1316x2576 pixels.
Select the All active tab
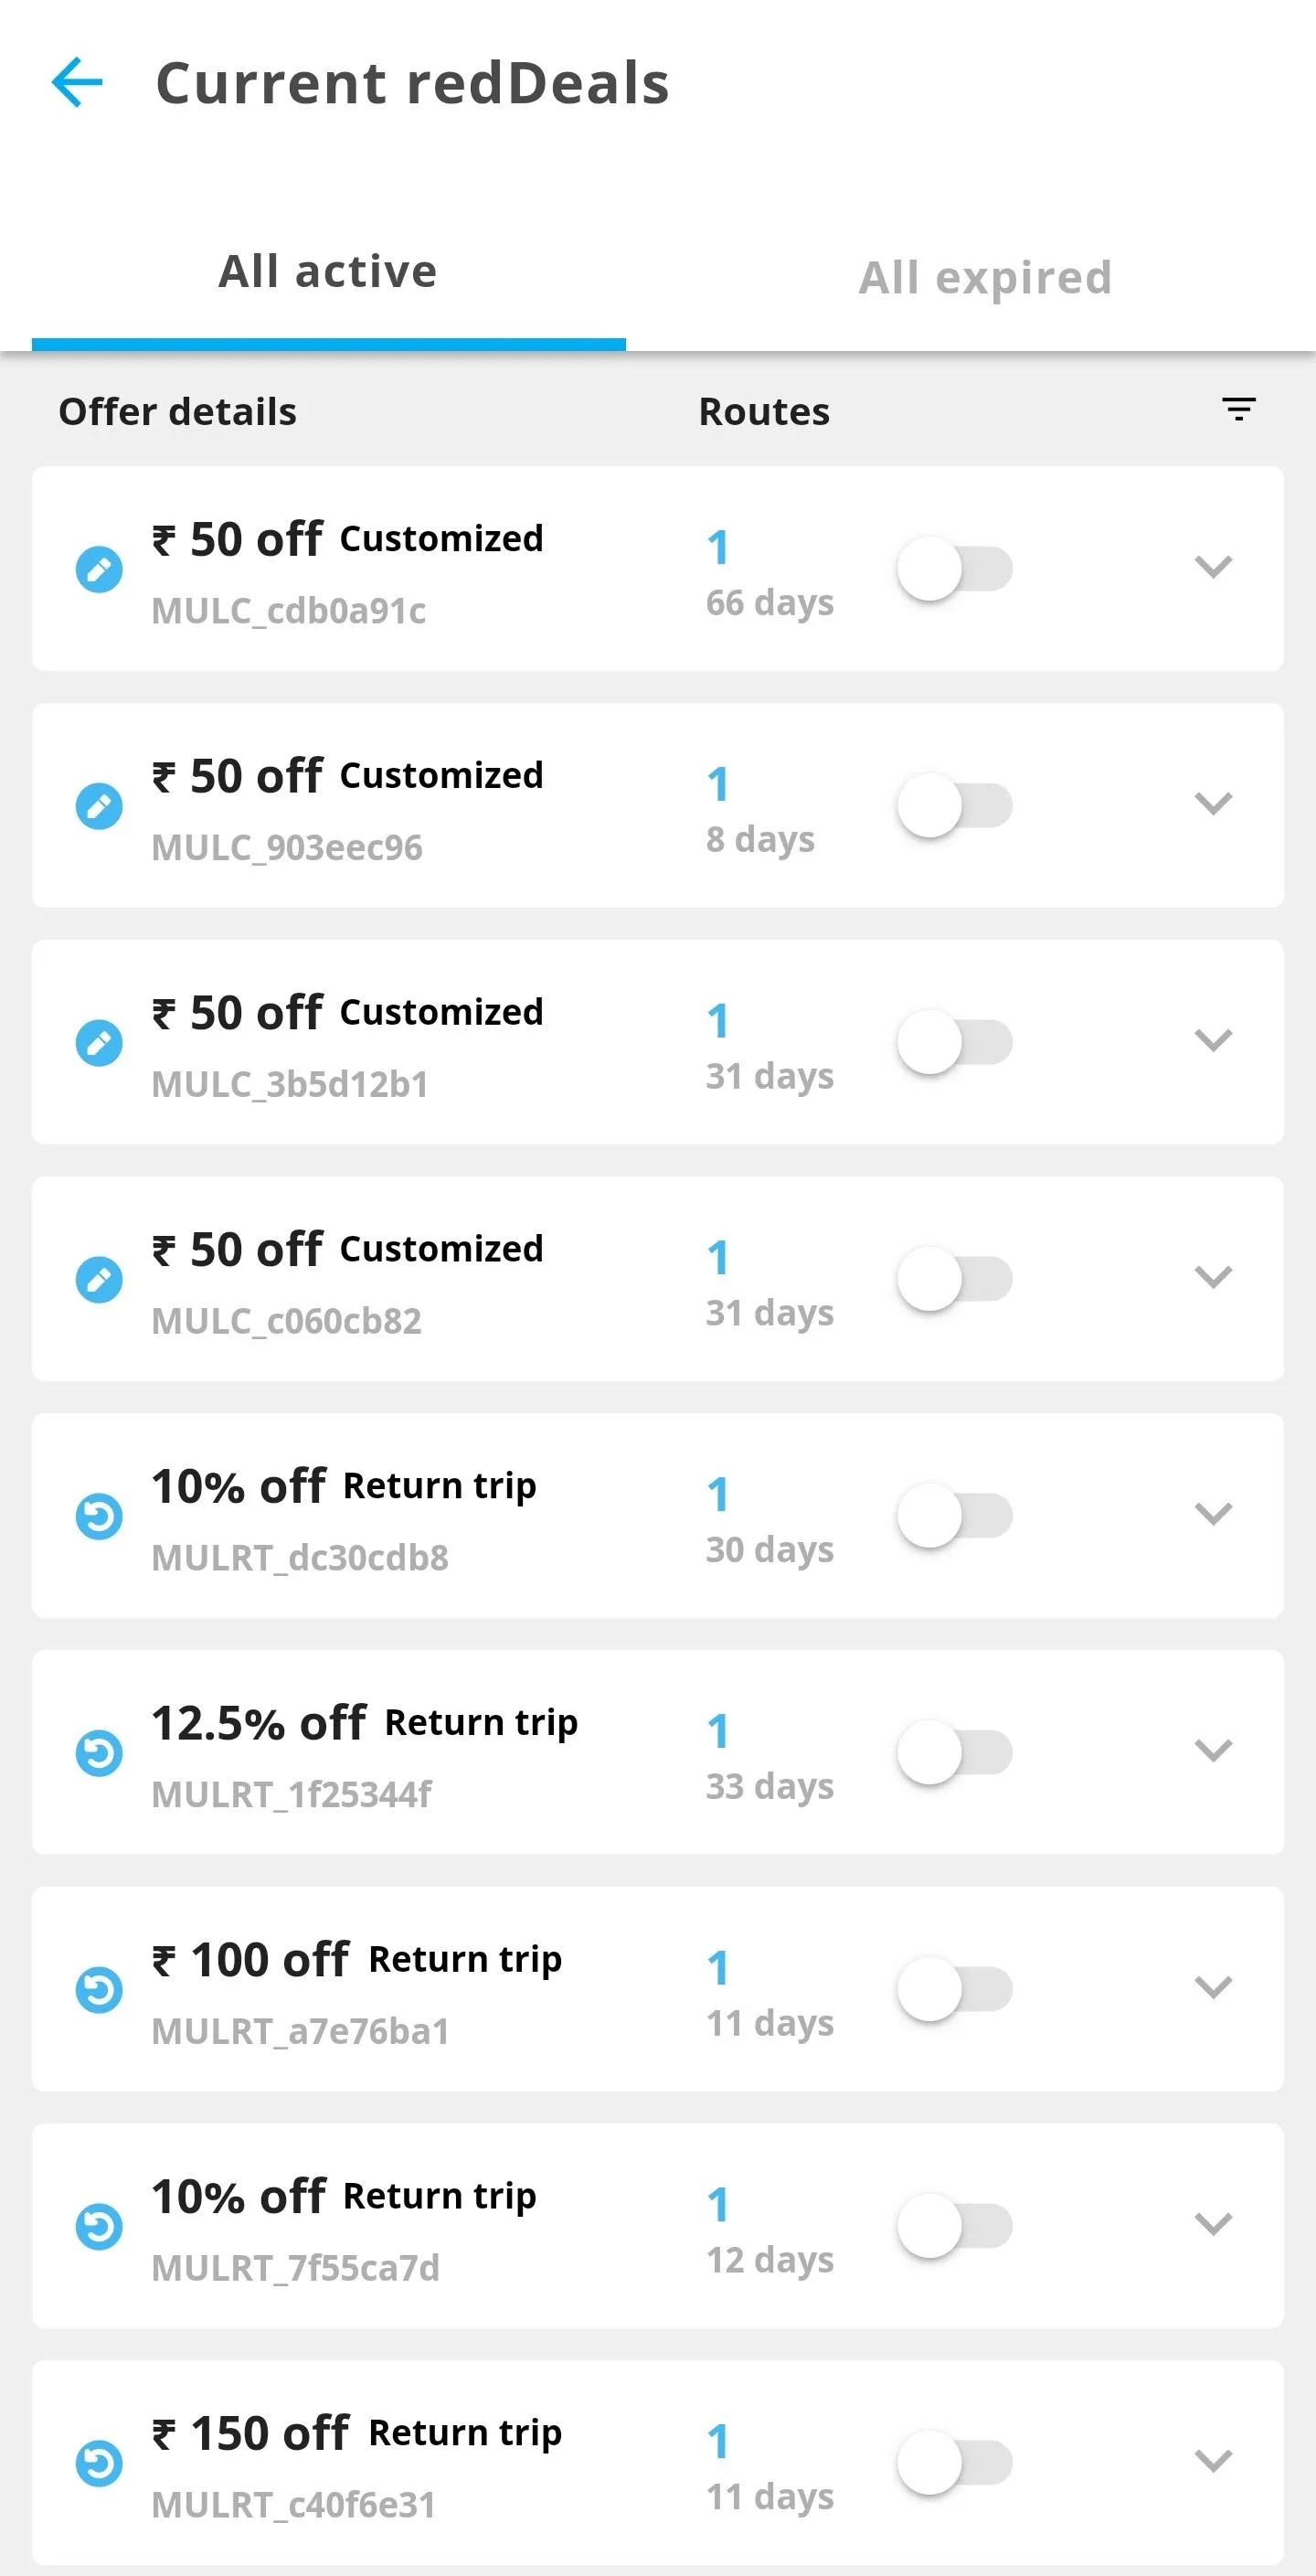pos(328,272)
